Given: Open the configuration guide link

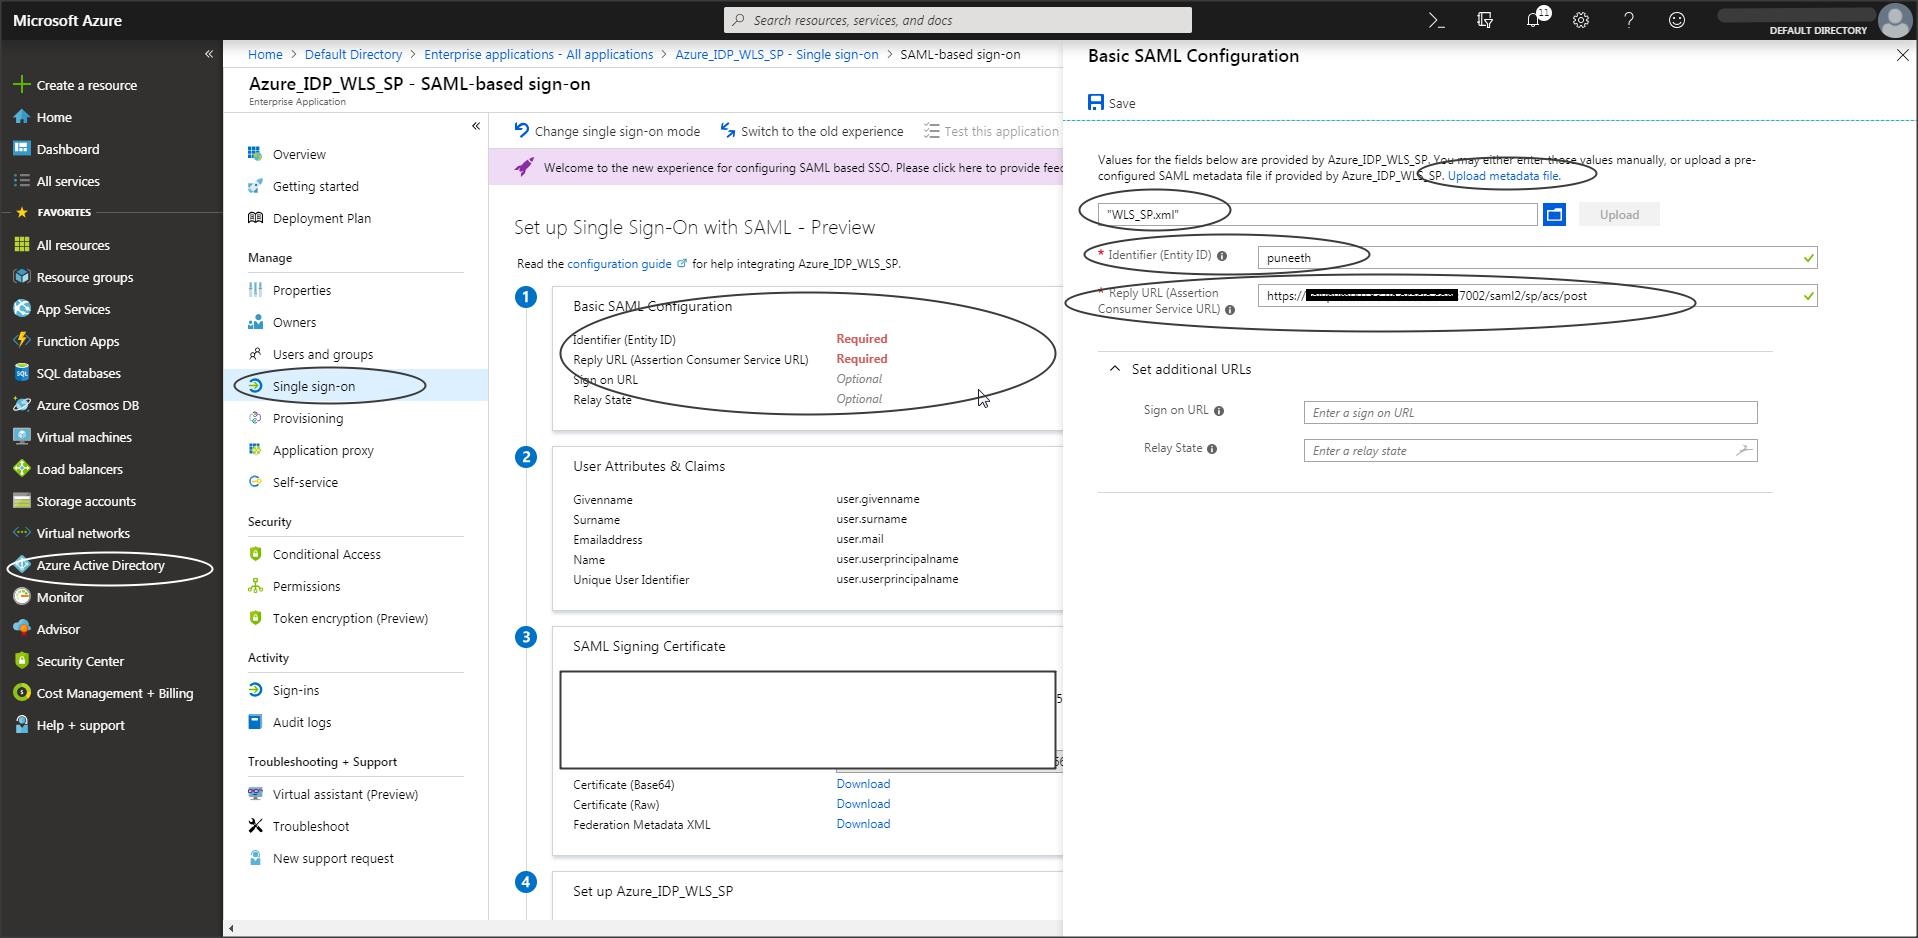Looking at the screenshot, I should click(619, 264).
